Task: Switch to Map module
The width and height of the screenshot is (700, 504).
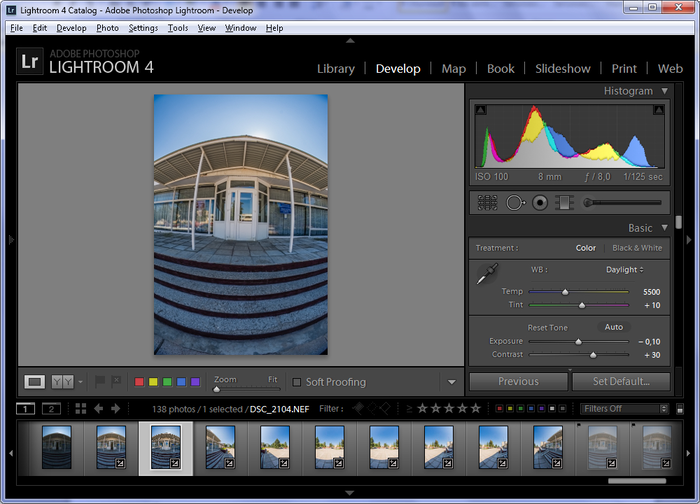Action: click(x=454, y=69)
